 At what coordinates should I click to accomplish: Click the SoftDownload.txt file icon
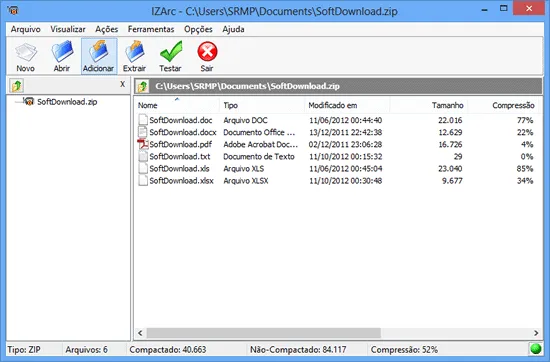143,156
